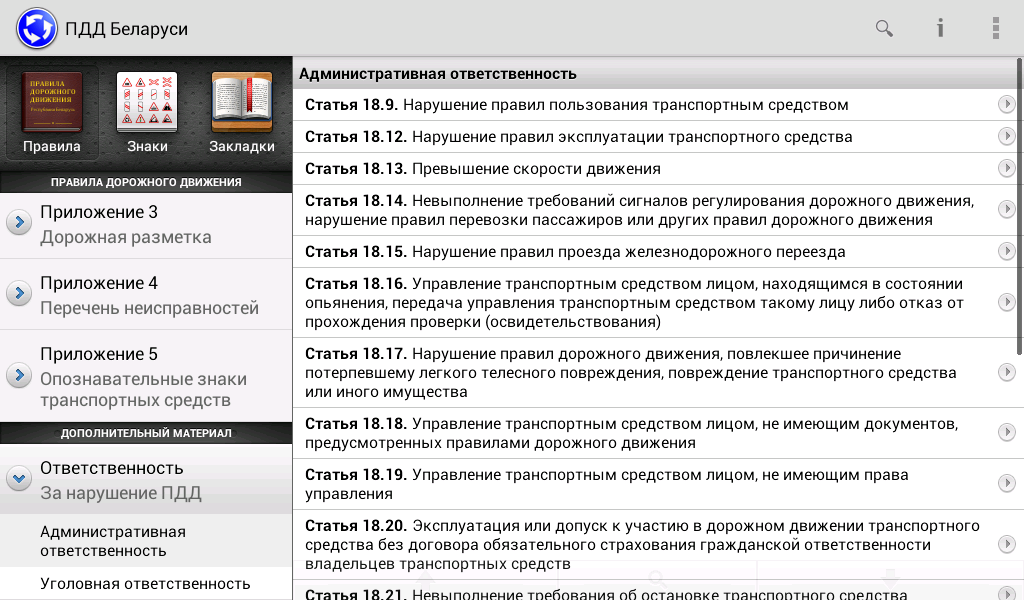Open Статья 18.9 arrow icon
The image size is (1024, 600).
(x=1006, y=104)
